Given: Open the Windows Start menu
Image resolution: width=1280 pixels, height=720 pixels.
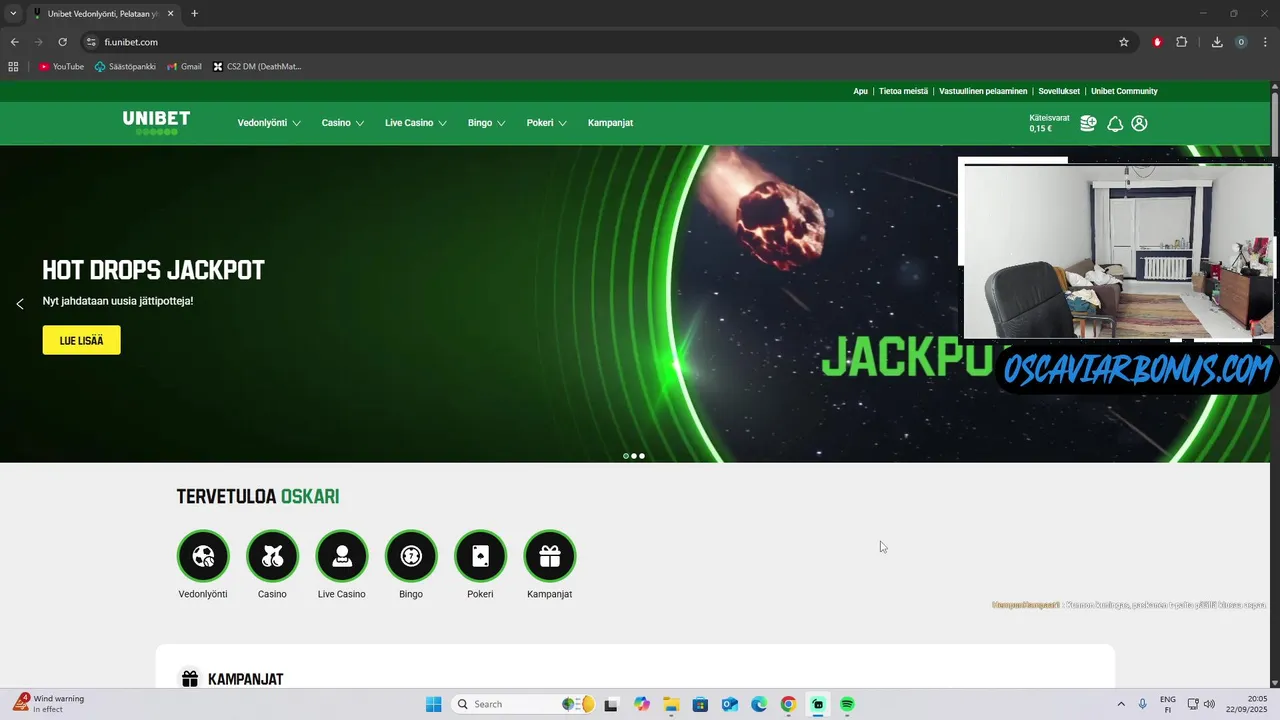Looking at the screenshot, I should [x=433, y=704].
